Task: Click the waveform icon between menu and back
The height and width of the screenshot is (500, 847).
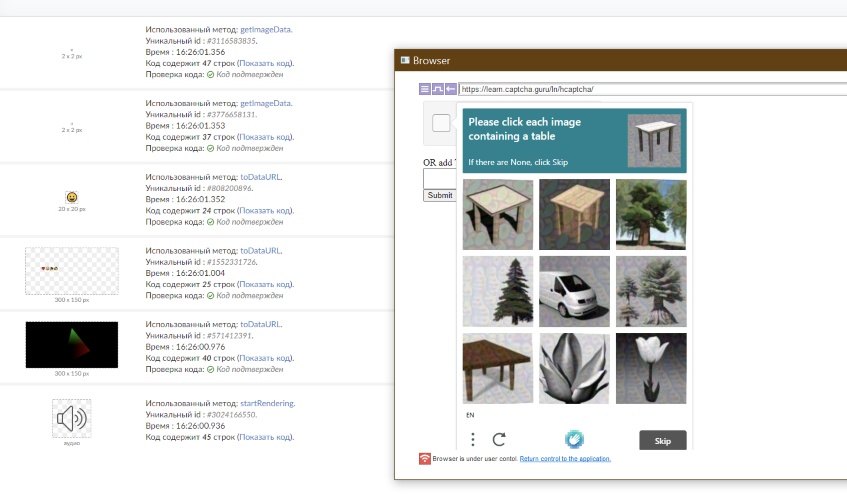Action: click(x=437, y=89)
